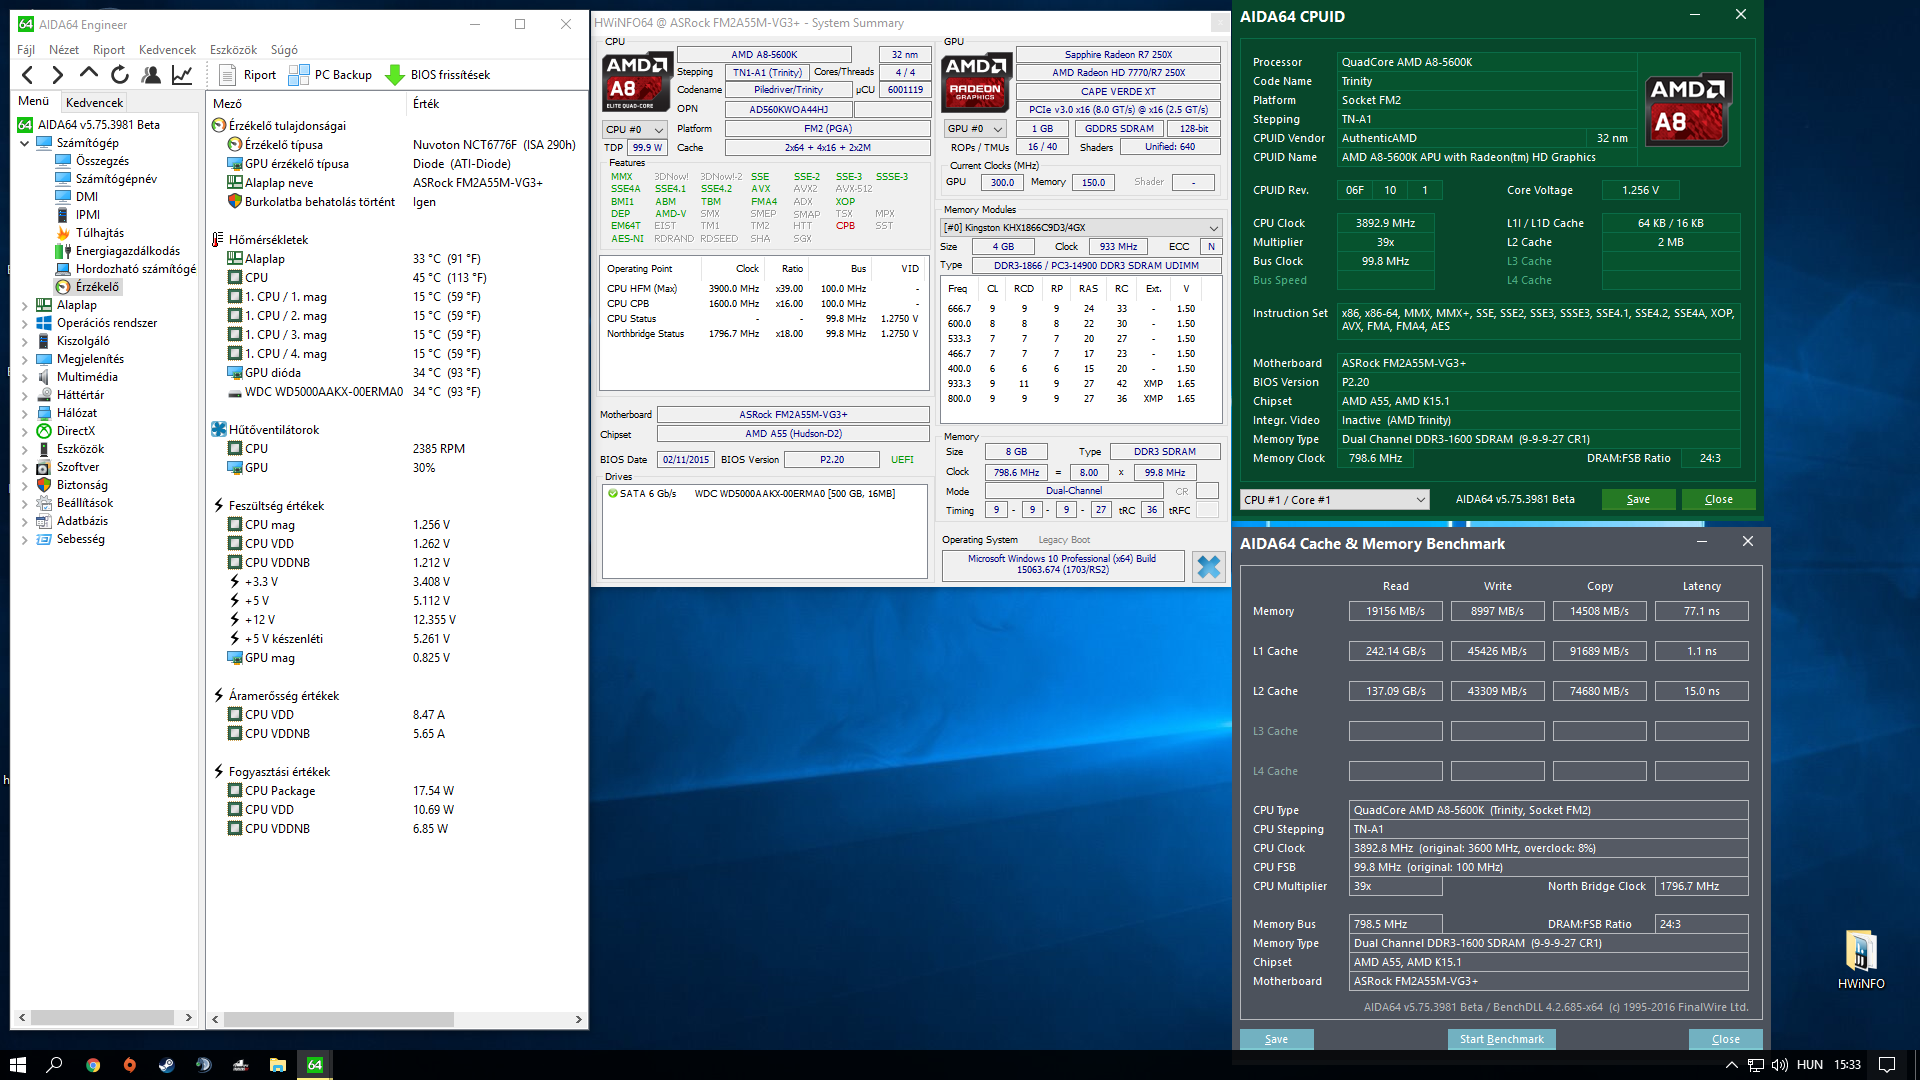Click Save in Cache & Memory Benchmark
The height and width of the screenshot is (1080, 1920).
click(1276, 1039)
